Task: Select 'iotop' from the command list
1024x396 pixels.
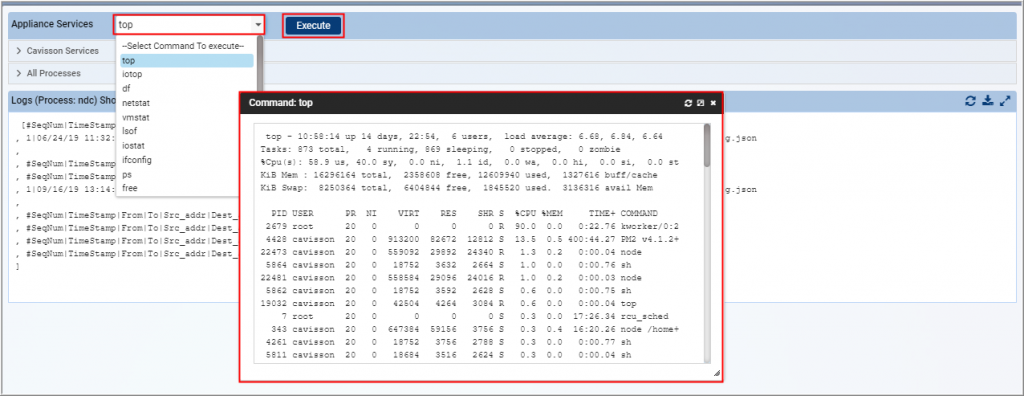Action: point(186,74)
